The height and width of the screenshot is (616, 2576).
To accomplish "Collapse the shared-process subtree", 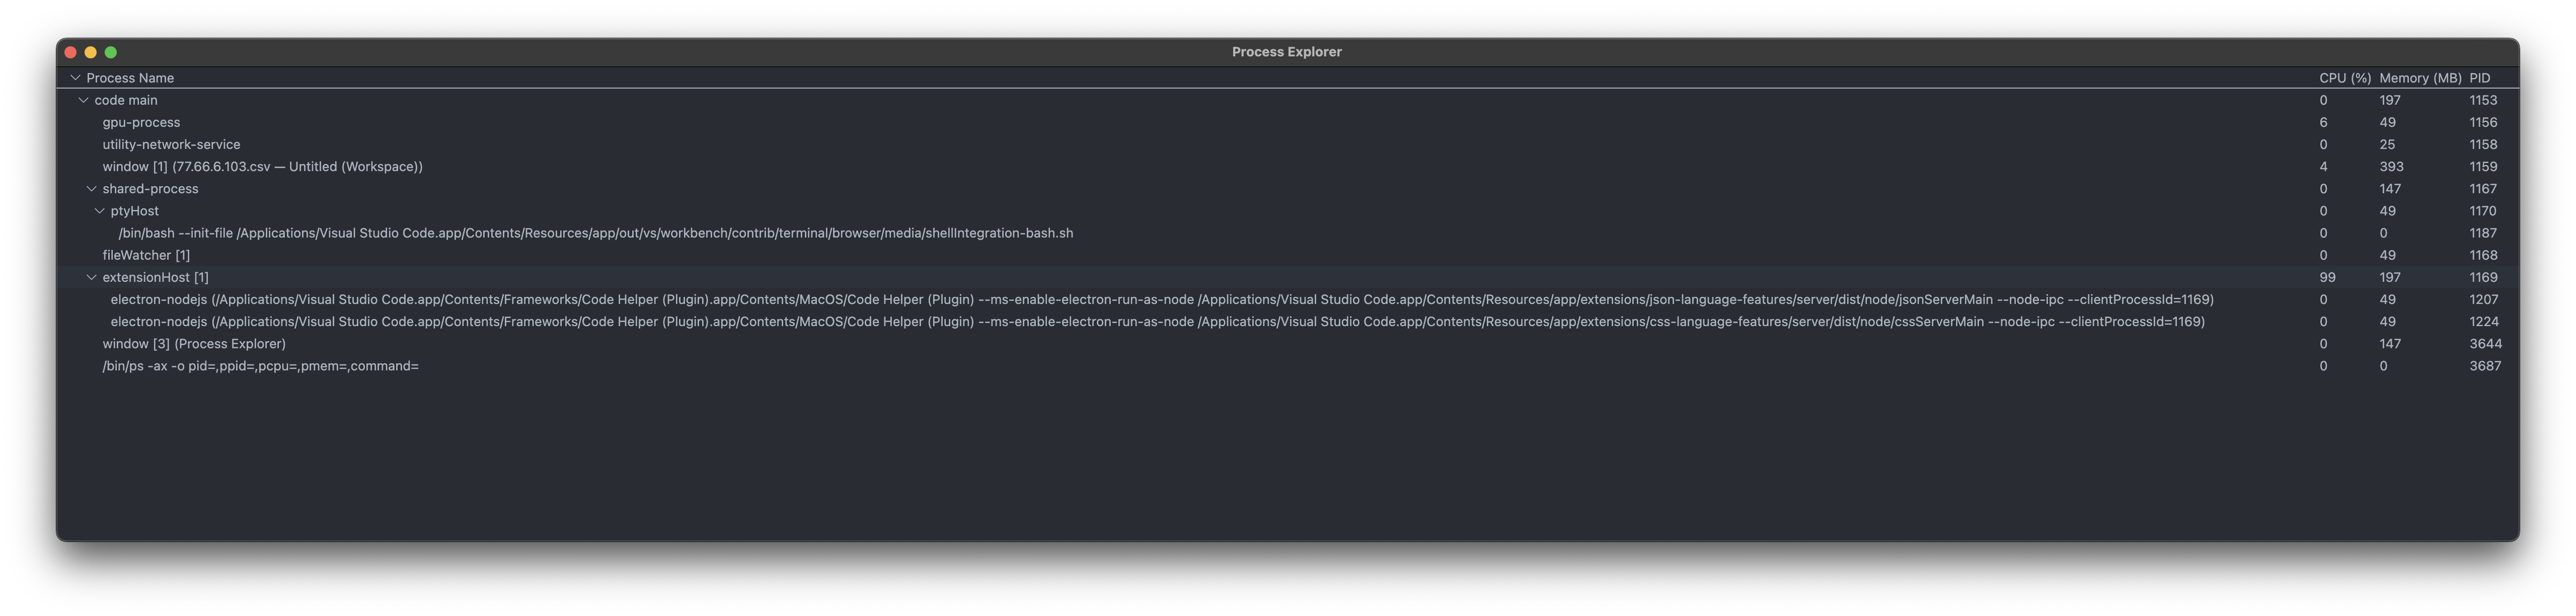I will click(x=91, y=188).
